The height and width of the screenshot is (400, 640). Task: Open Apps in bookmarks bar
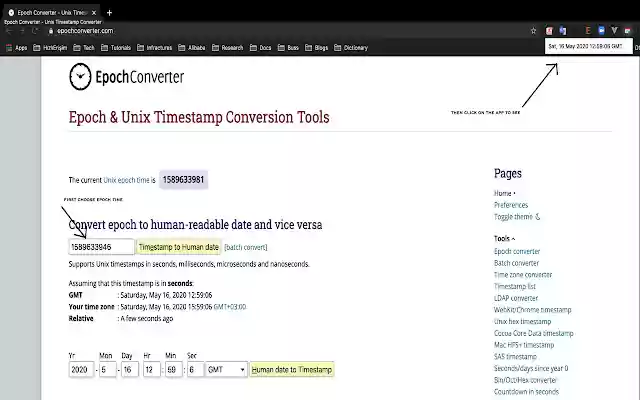(x=16, y=48)
